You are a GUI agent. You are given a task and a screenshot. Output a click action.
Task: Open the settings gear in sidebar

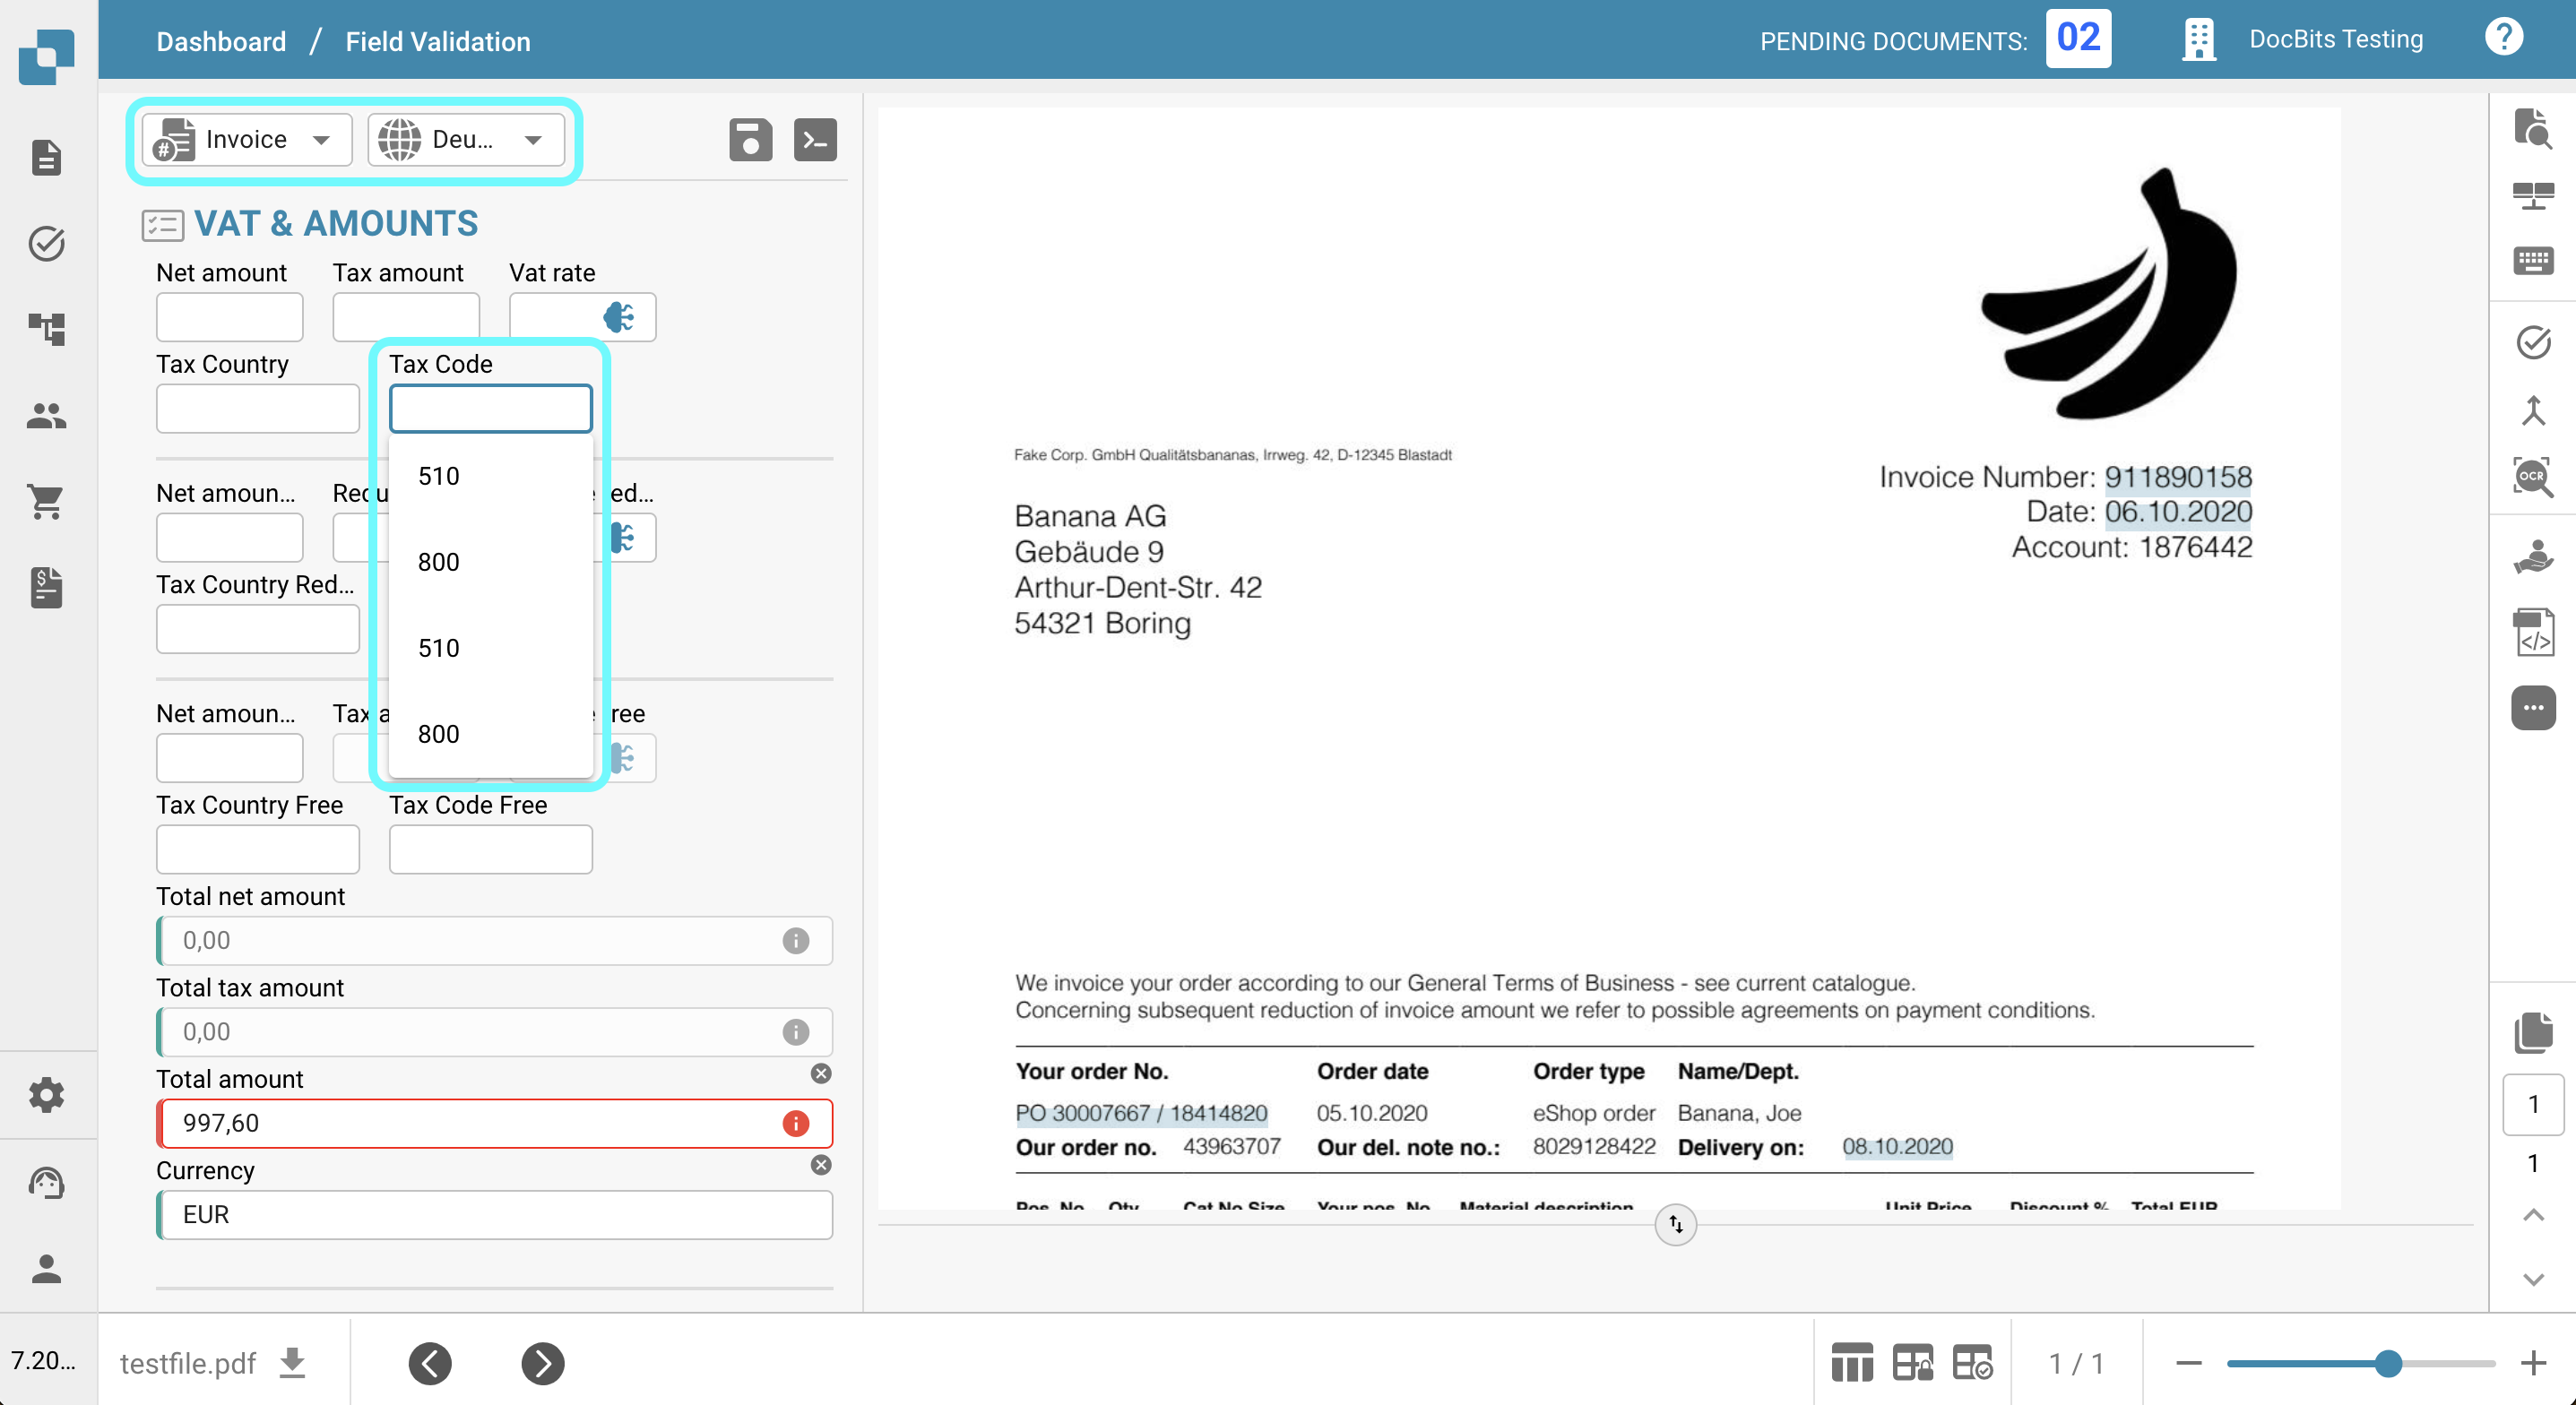(x=46, y=1095)
